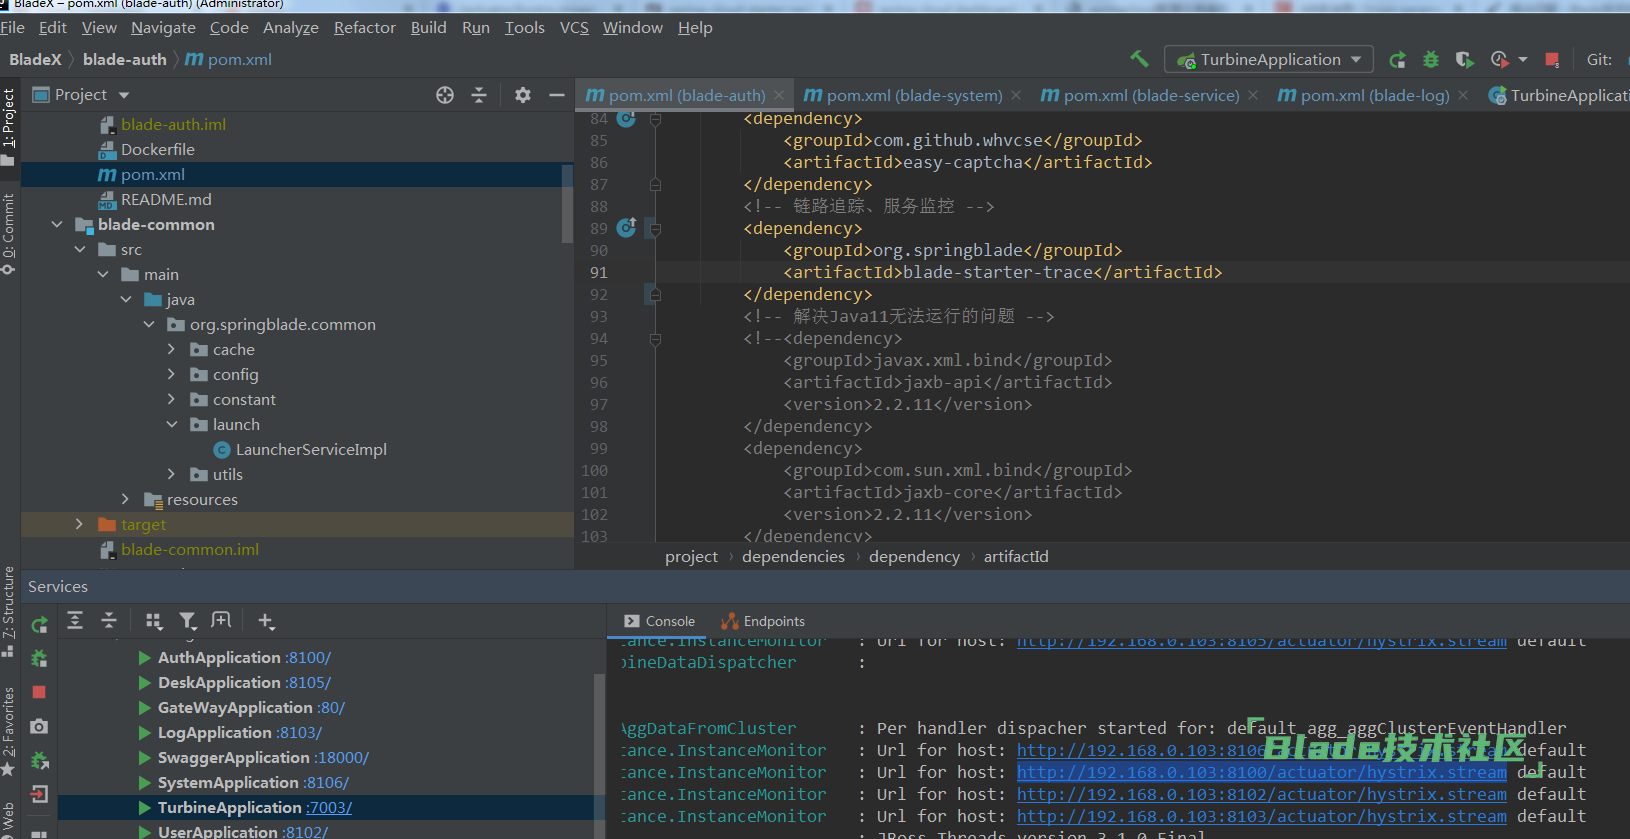Open services in new tab icon
The image size is (1630, 839).
(x=221, y=621)
